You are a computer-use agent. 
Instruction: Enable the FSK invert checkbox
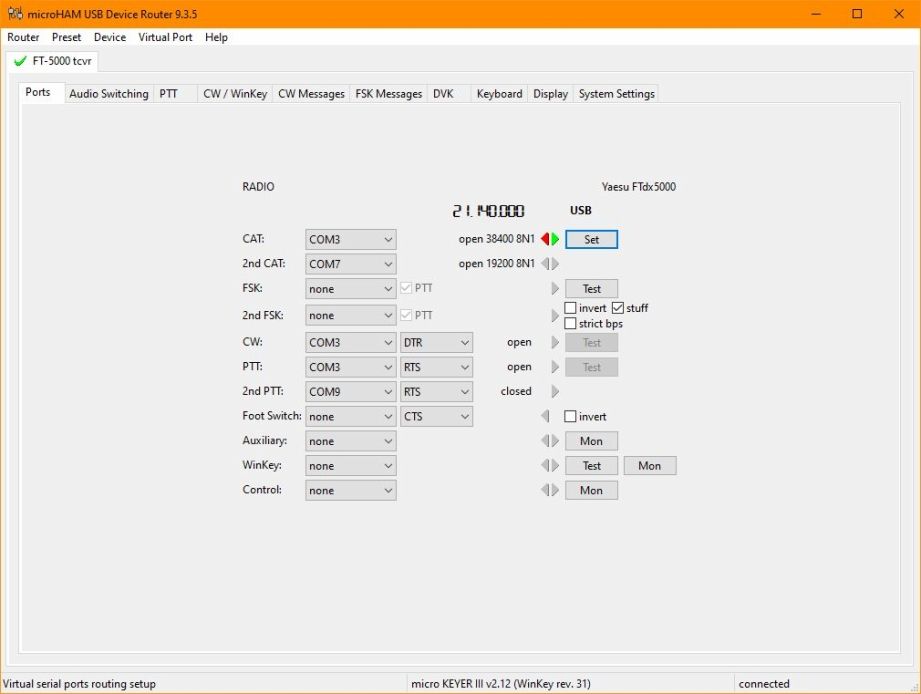pyautogui.click(x=570, y=308)
